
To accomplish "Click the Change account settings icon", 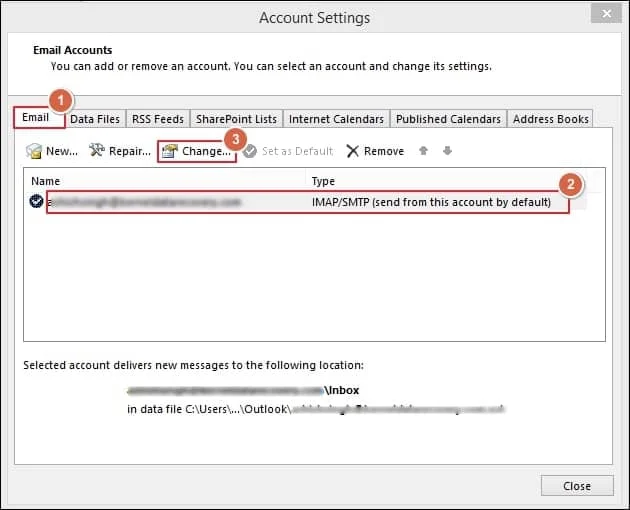I will pos(170,151).
